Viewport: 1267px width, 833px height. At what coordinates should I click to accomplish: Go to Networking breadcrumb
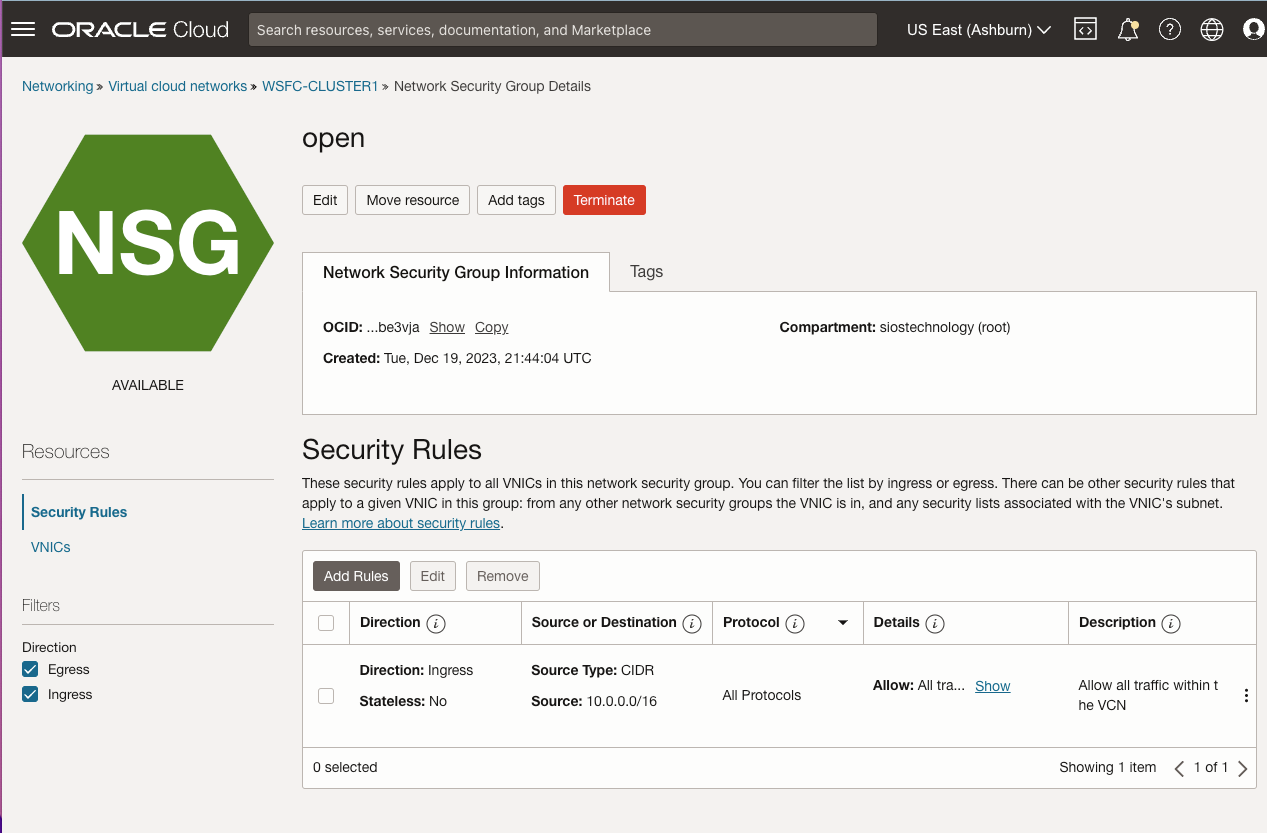pos(58,86)
